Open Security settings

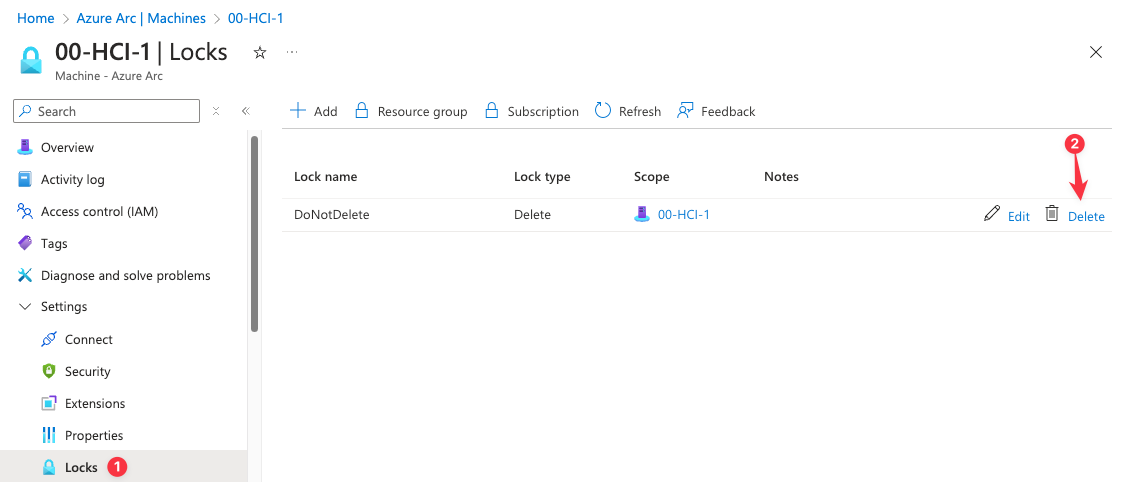tap(87, 372)
